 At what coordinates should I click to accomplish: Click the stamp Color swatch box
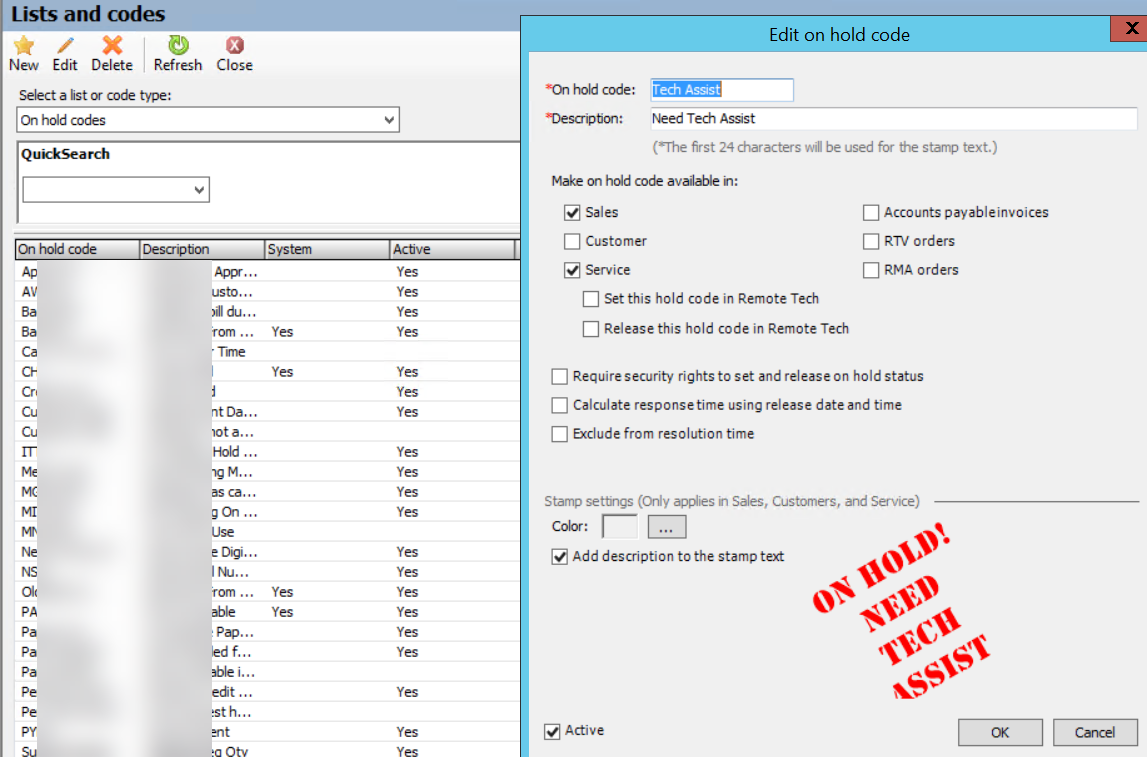coord(620,527)
